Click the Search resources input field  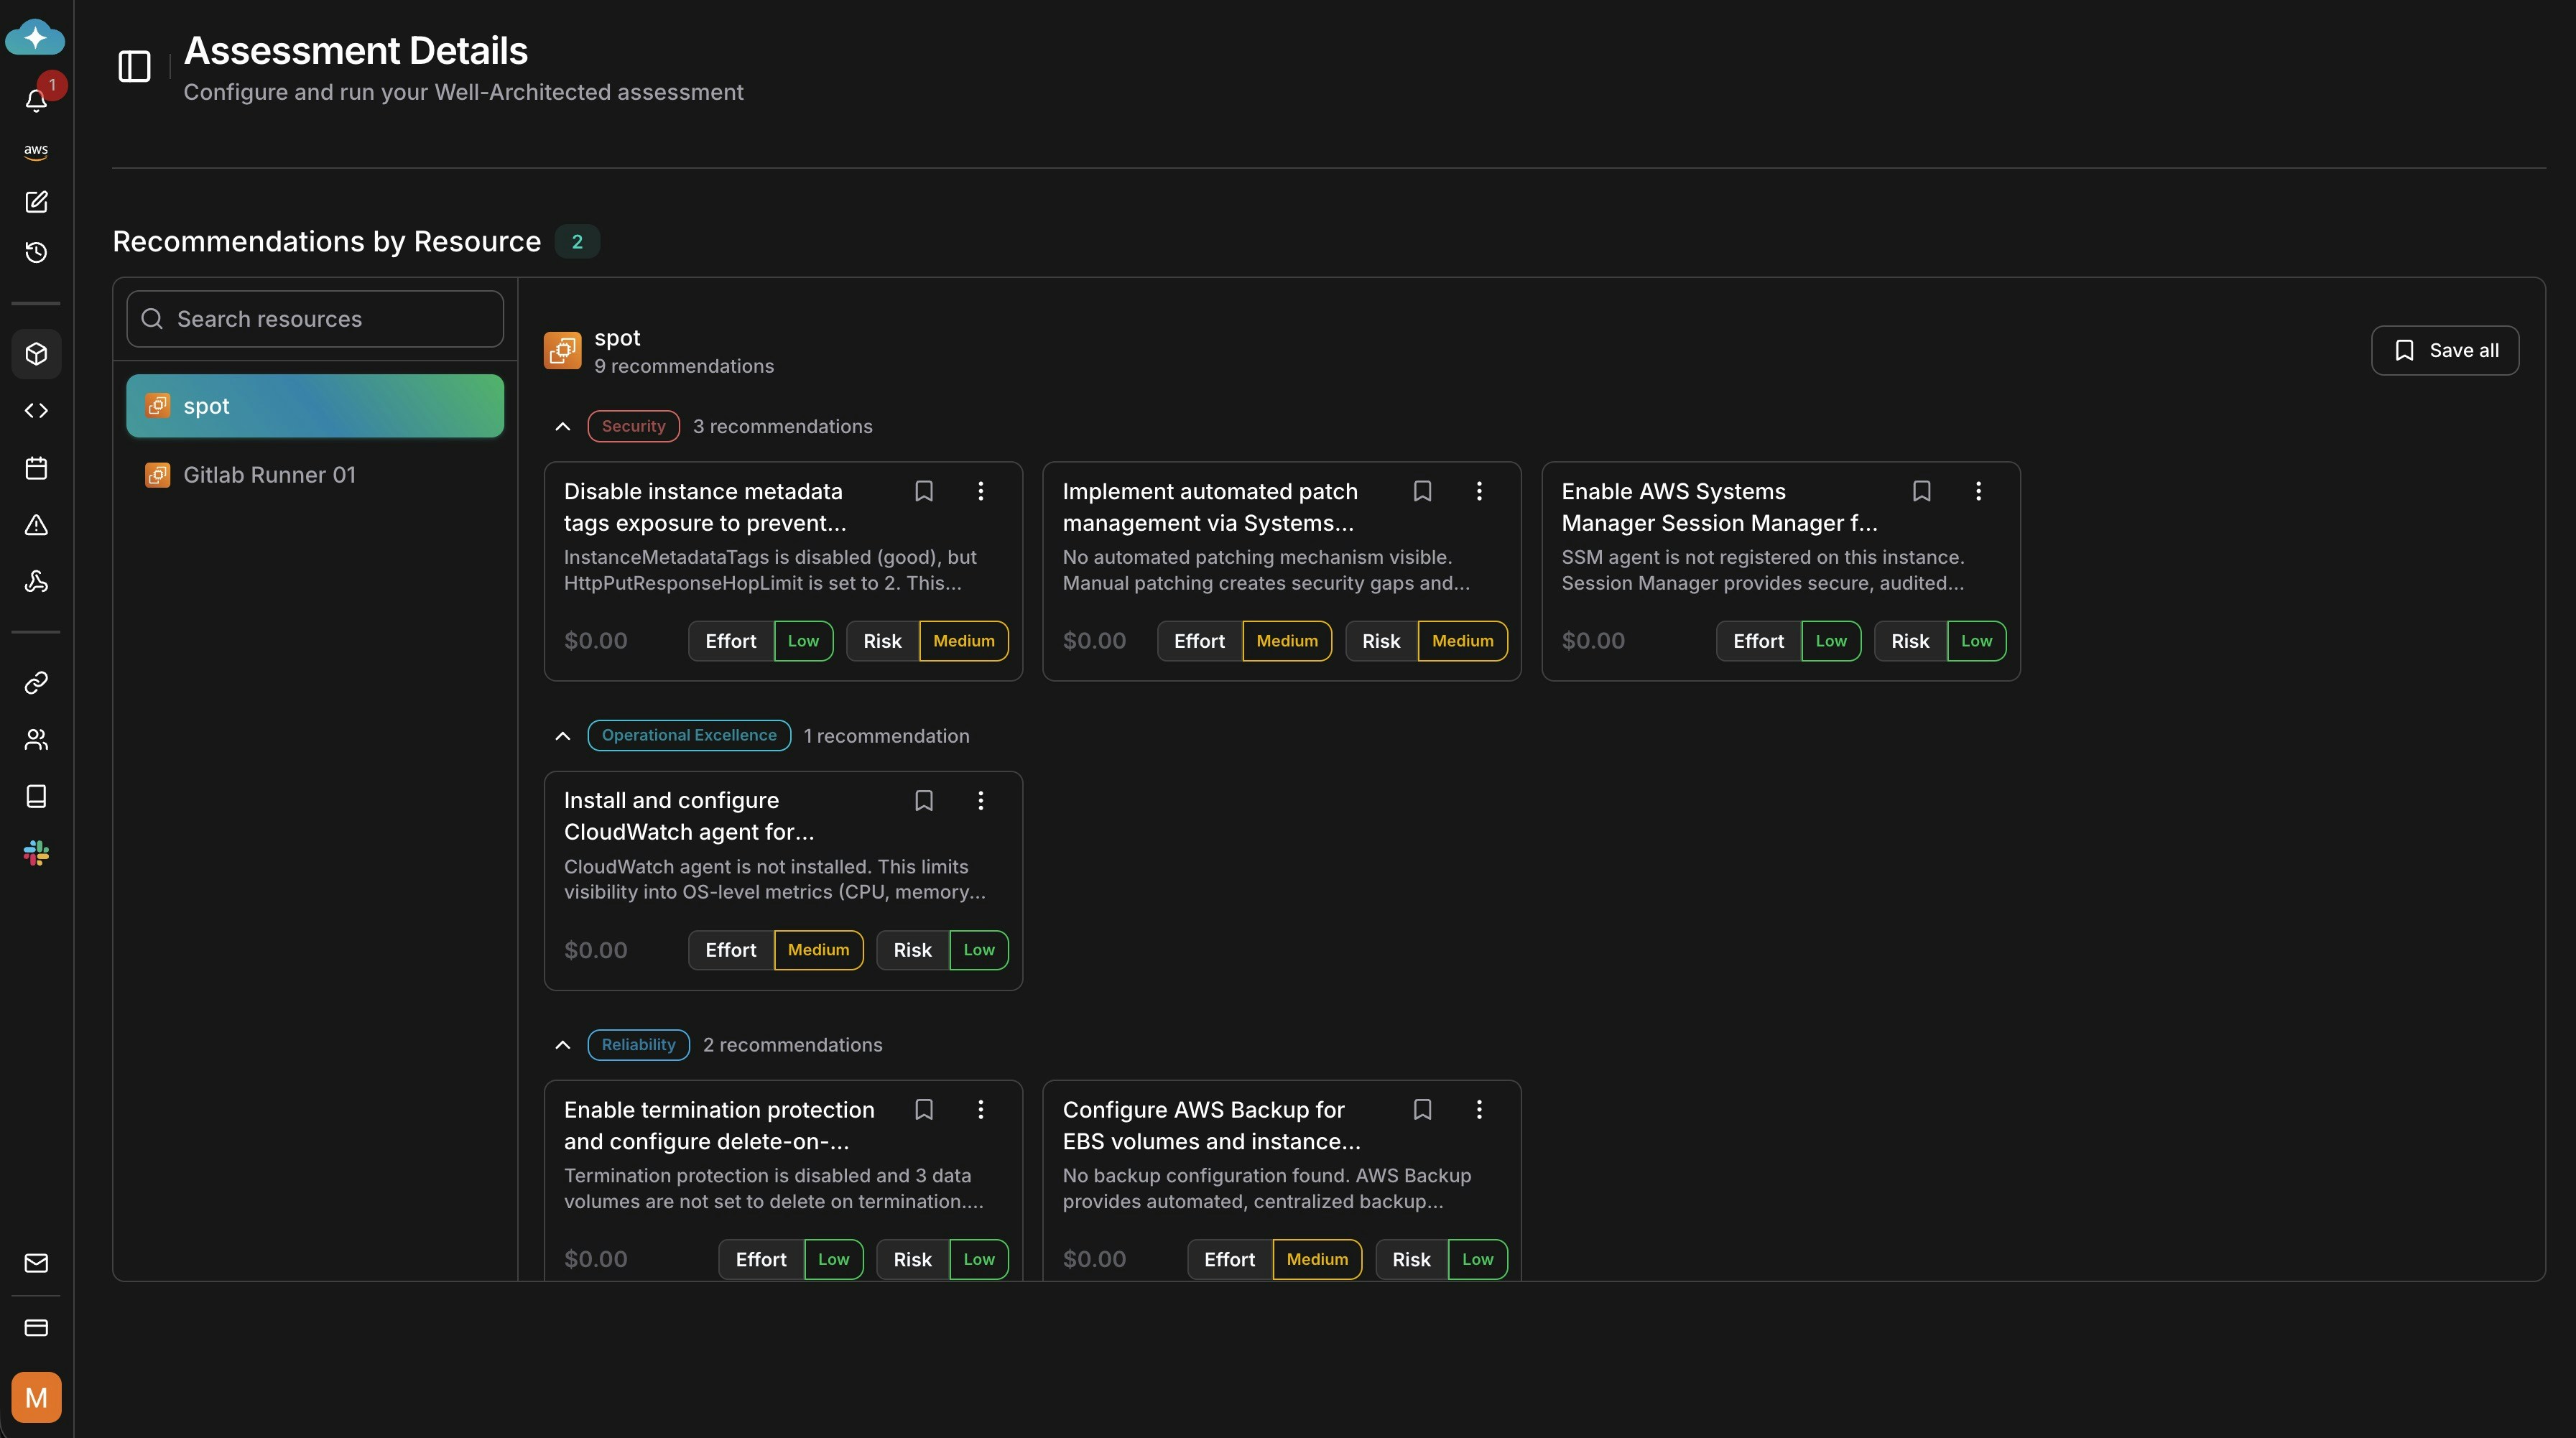314,318
